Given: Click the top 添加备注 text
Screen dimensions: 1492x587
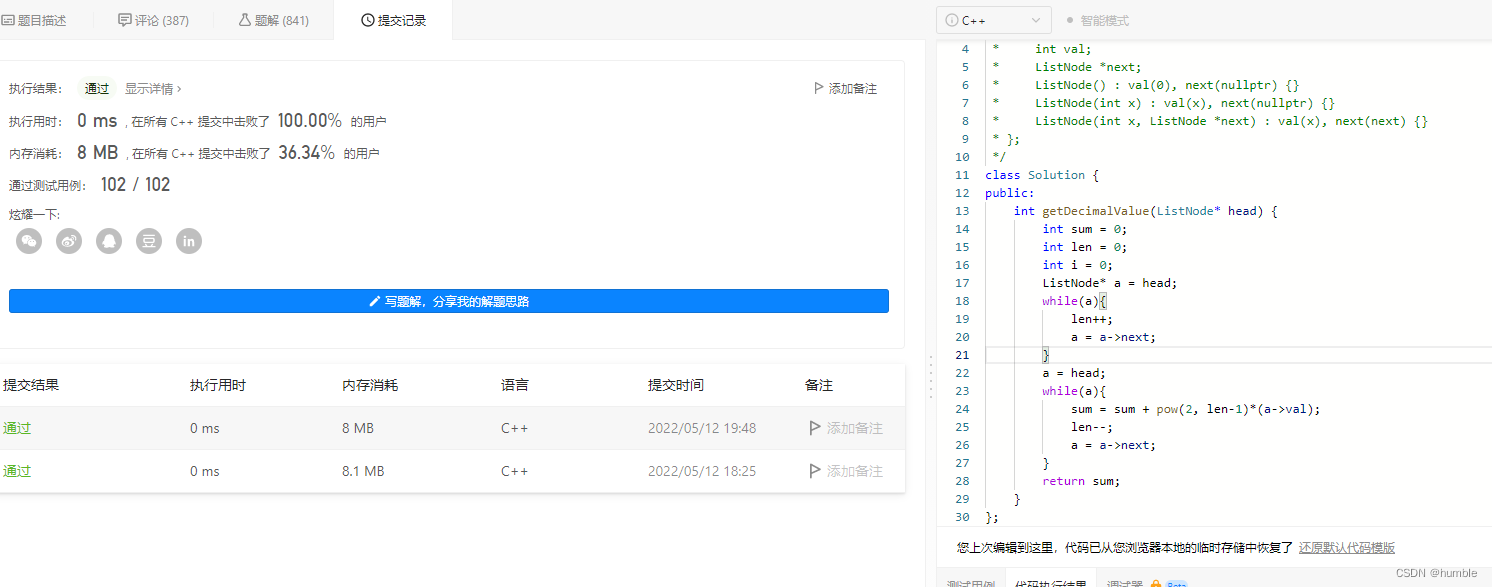Looking at the screenshot, I should click(853, 89).
